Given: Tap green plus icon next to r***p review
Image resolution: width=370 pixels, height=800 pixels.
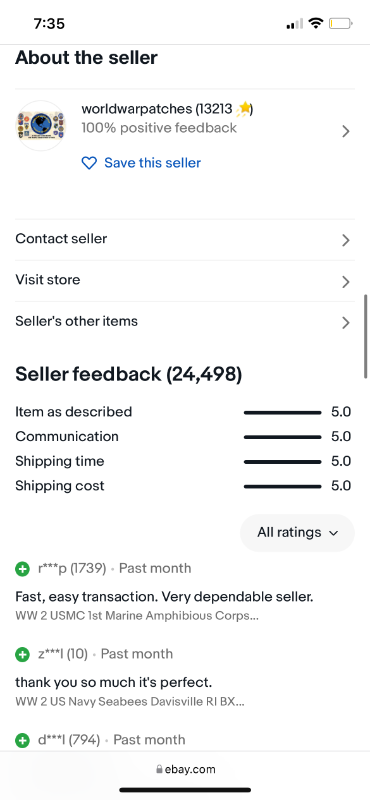Looking at the screenshot, I should (x=22, y=569).
